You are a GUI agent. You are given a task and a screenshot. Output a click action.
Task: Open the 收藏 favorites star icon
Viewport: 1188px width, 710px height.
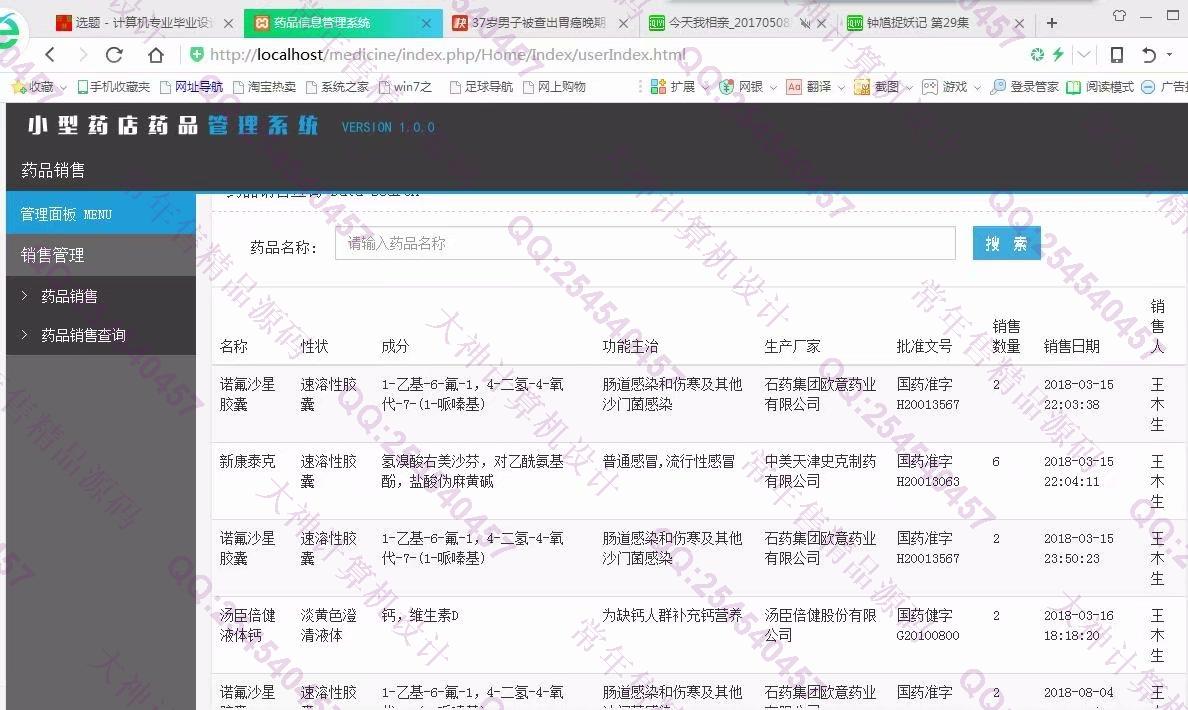click(19, 87)
